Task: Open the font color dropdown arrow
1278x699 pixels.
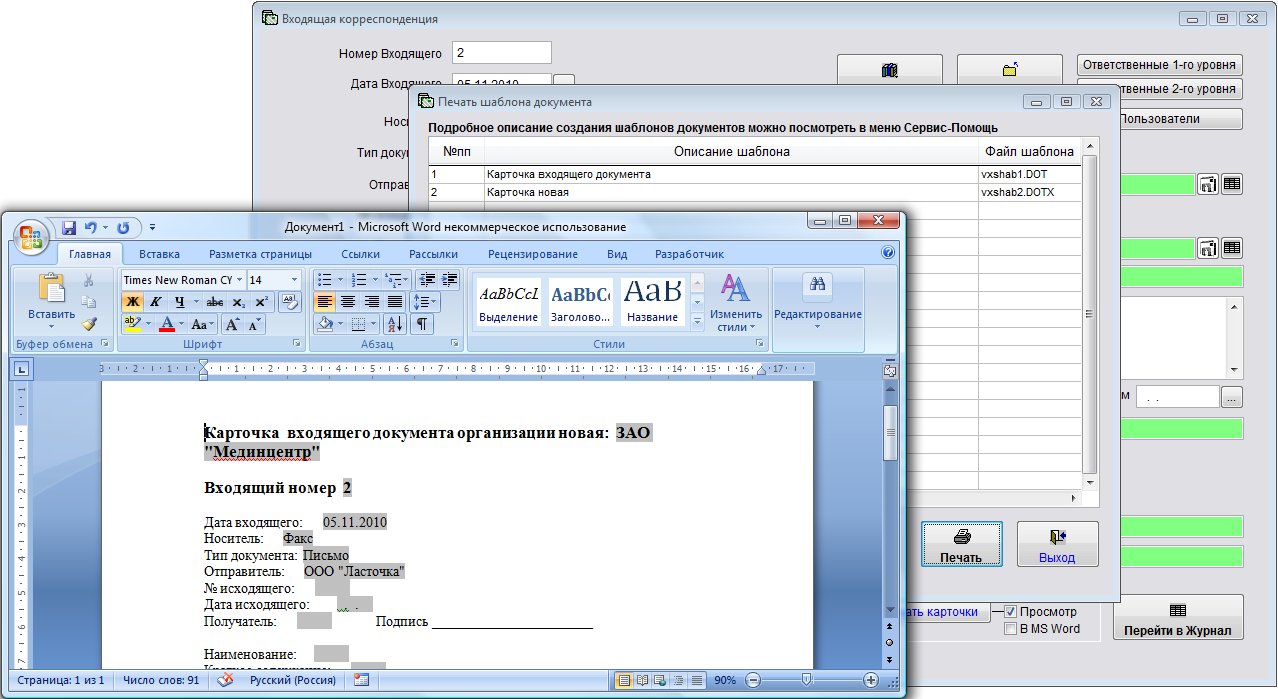Action: point(182,324)
